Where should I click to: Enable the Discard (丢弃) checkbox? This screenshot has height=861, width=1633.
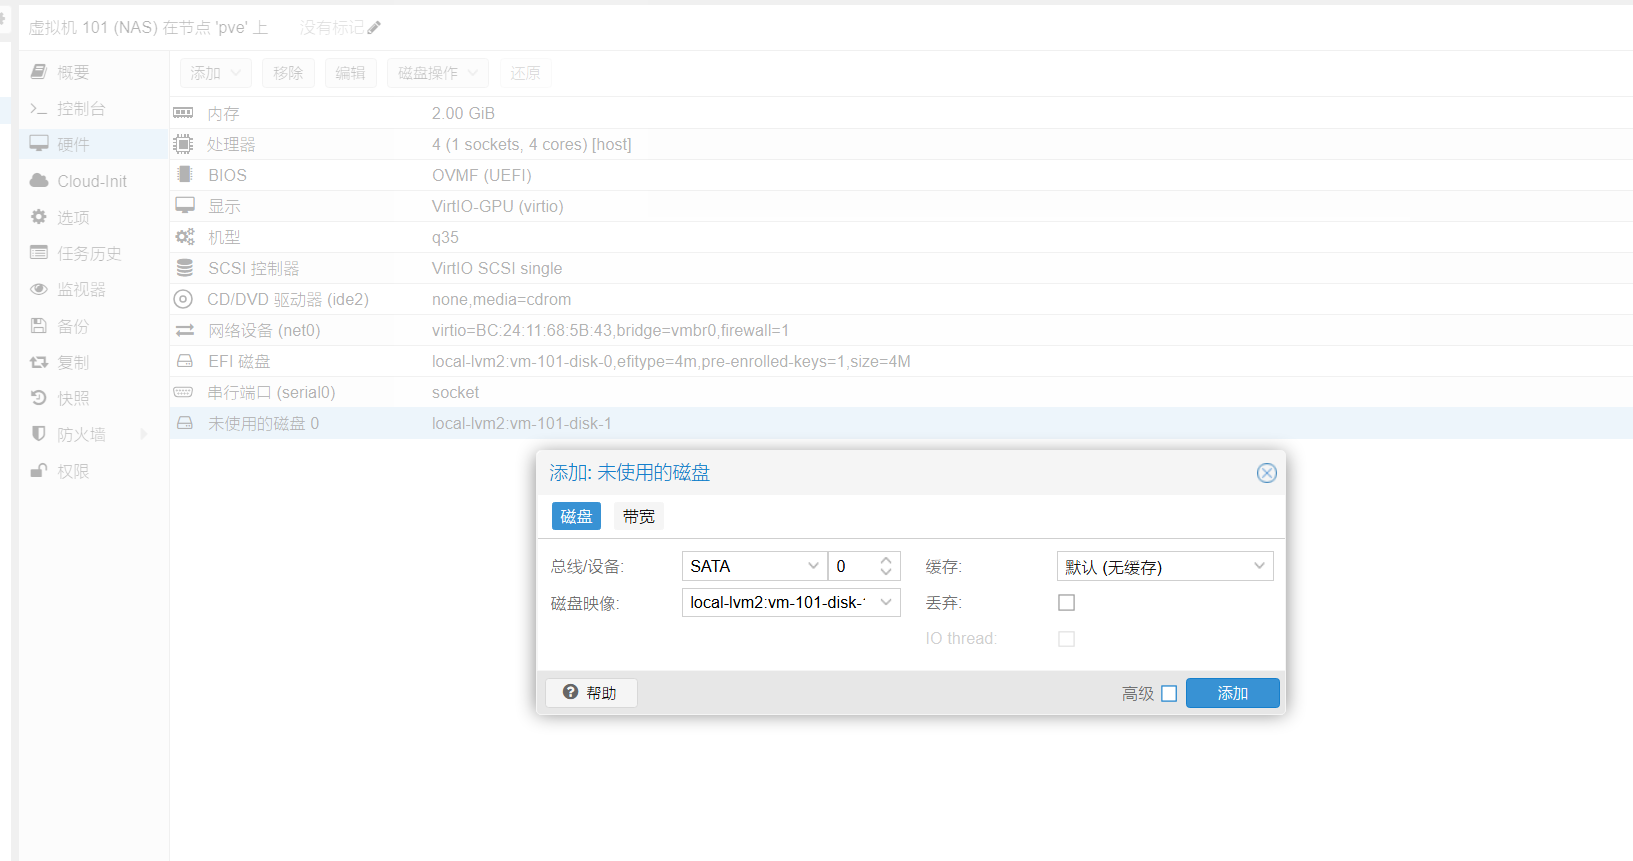(1067, 603)
